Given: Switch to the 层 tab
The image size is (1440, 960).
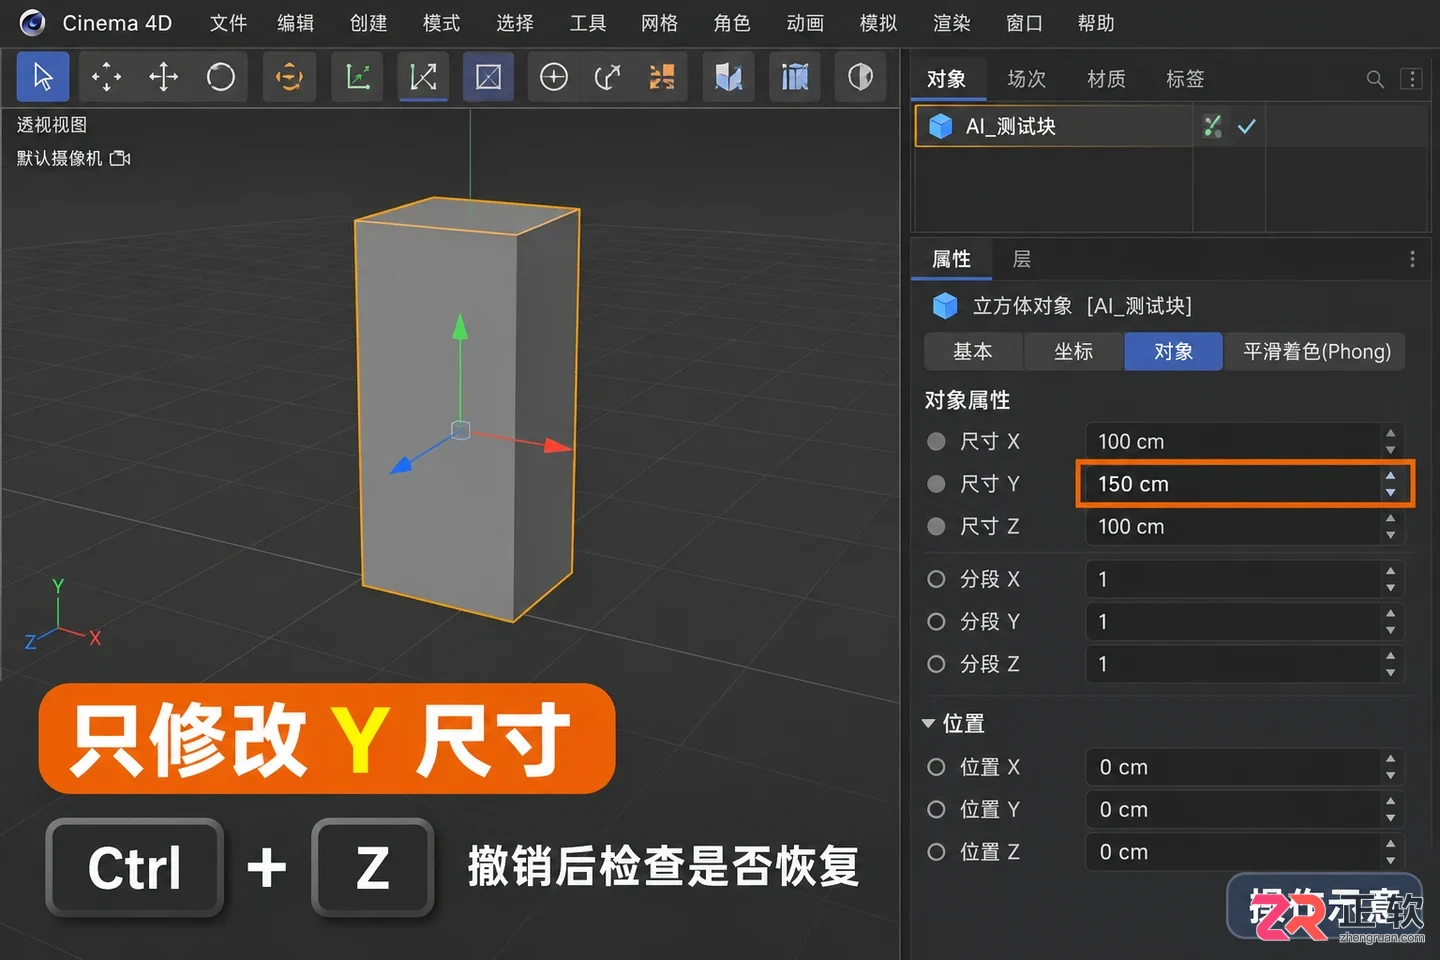Looking at the screenshot, I should point(1021,259).
